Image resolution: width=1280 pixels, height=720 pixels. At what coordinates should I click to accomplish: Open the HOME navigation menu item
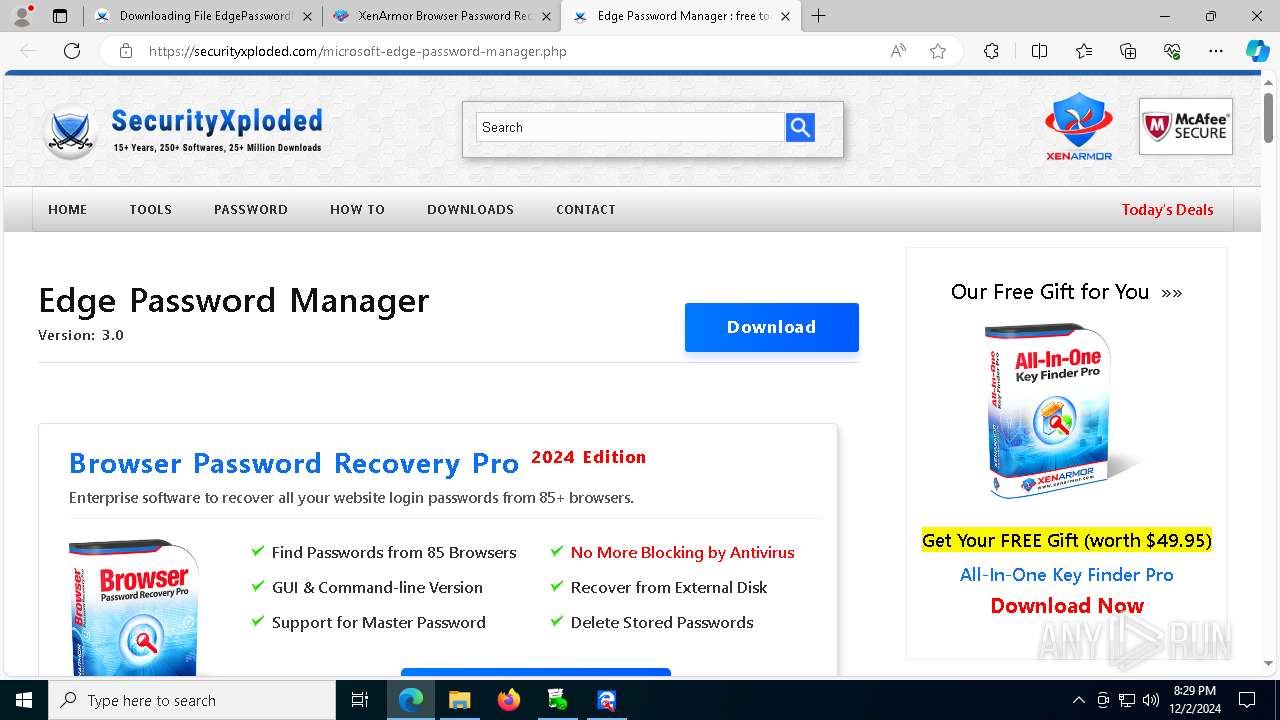pos(68,209)
